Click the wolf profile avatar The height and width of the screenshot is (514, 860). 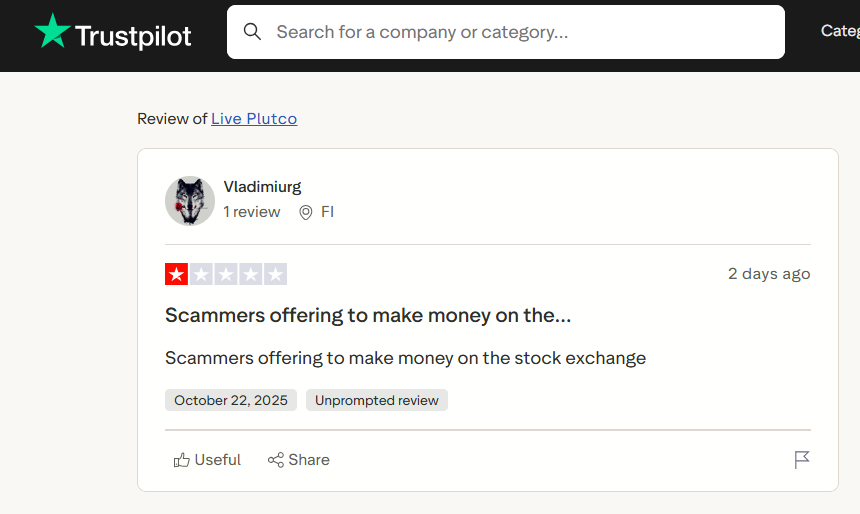(190, 201)
